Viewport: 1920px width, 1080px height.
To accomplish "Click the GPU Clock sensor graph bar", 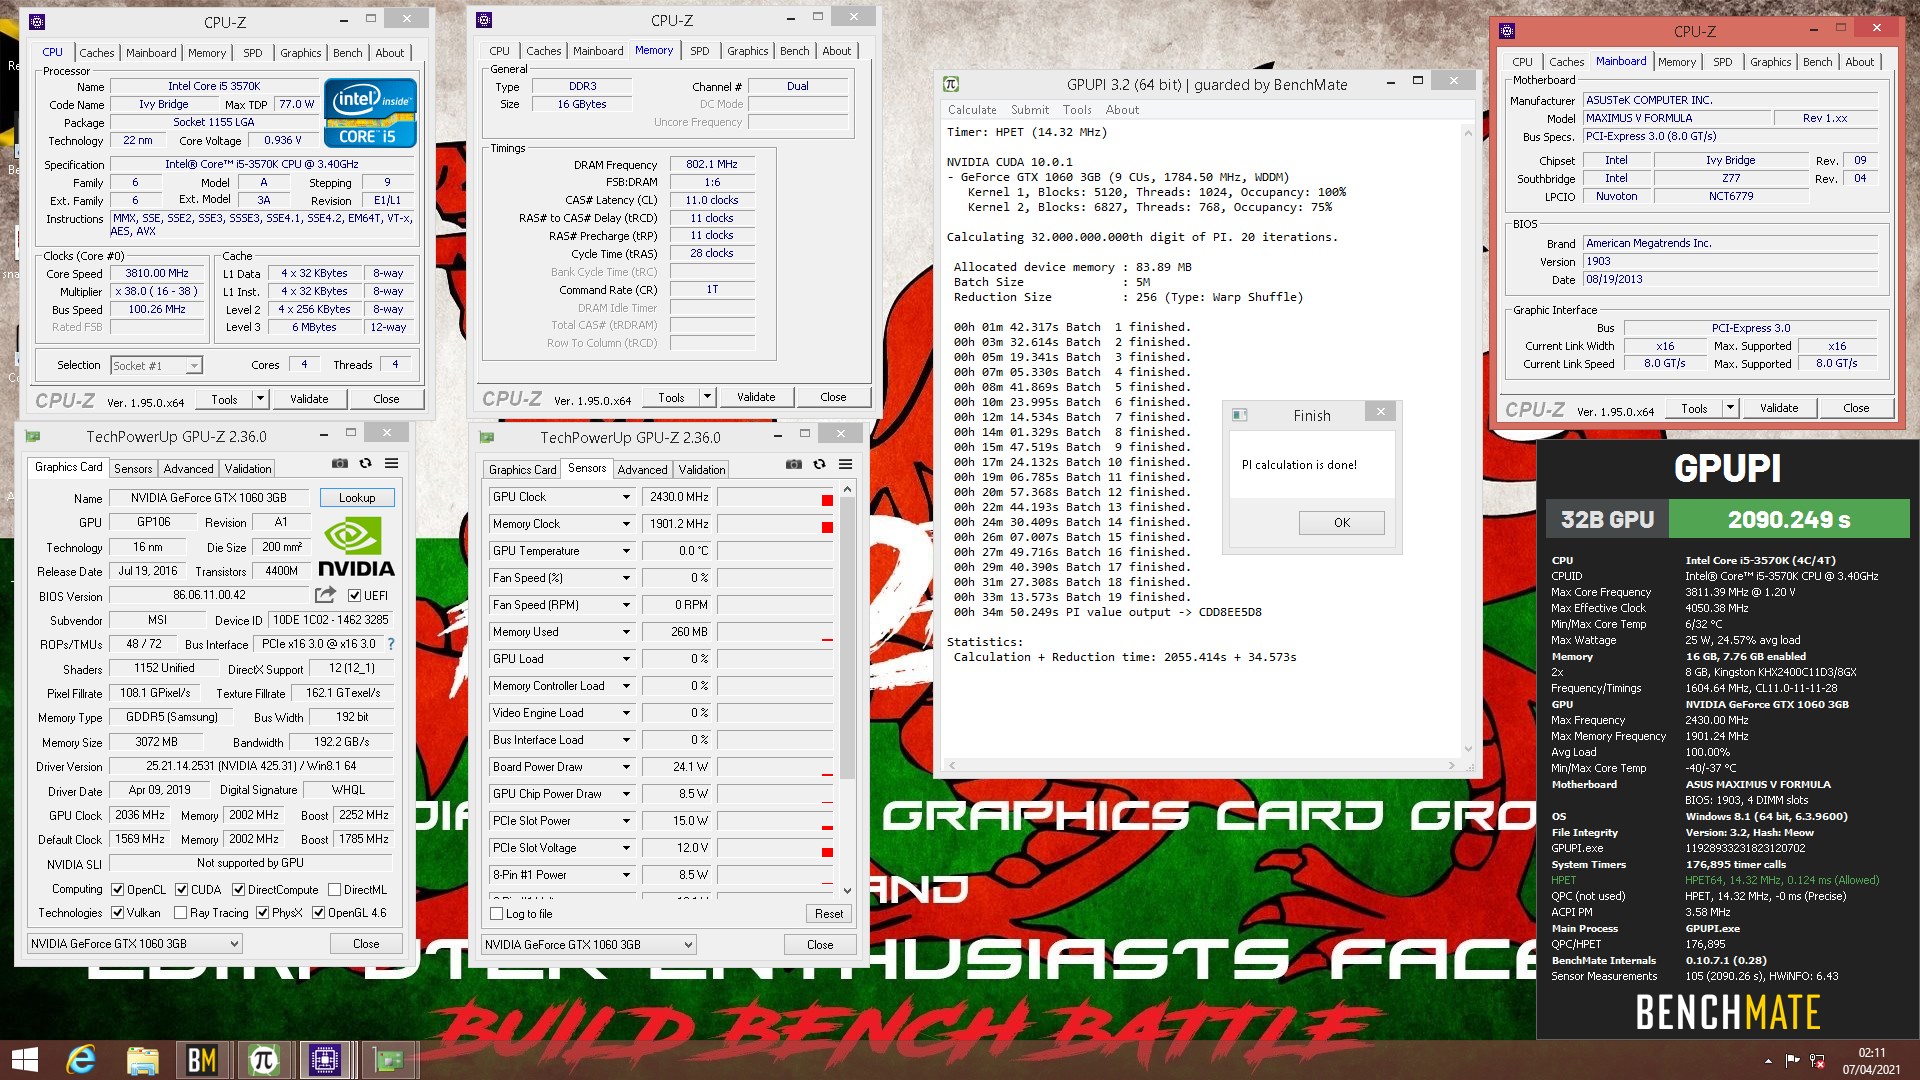I will 775,497.
